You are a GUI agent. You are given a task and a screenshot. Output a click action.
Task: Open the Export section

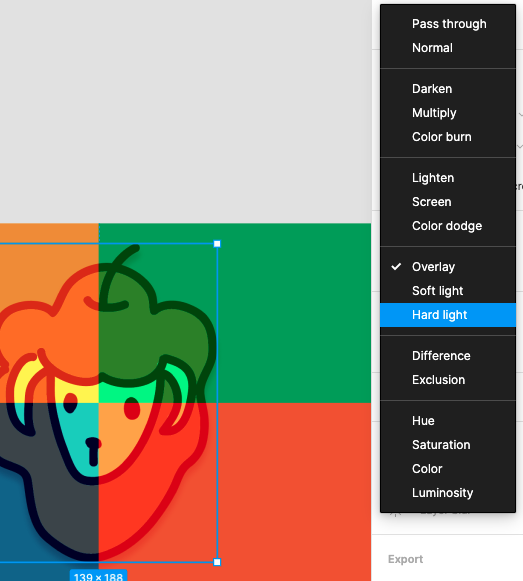coord(405,559)
